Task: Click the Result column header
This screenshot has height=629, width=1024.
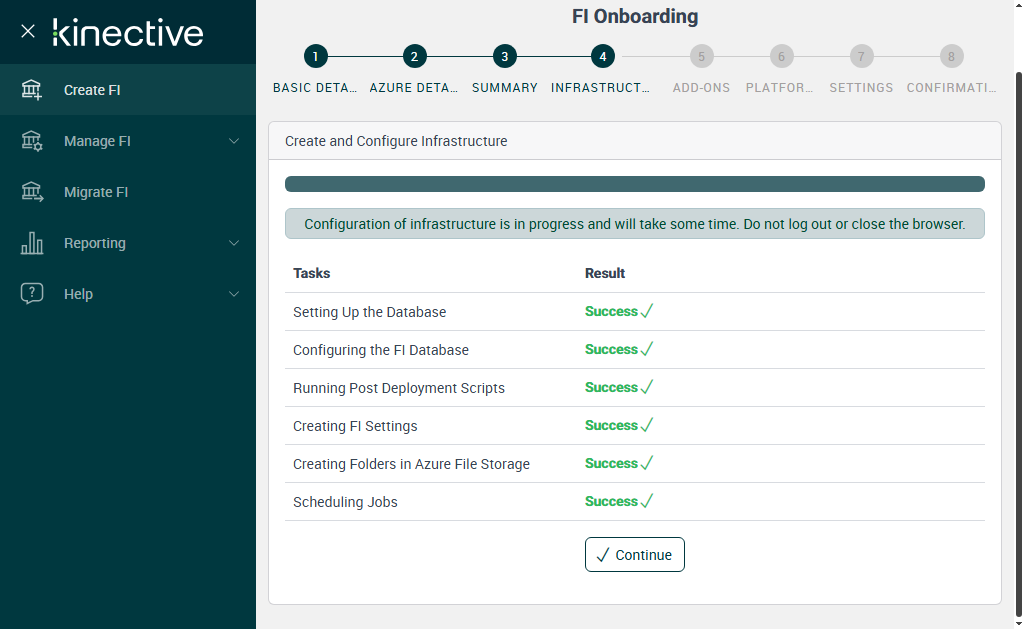Action: click(605, 273)
